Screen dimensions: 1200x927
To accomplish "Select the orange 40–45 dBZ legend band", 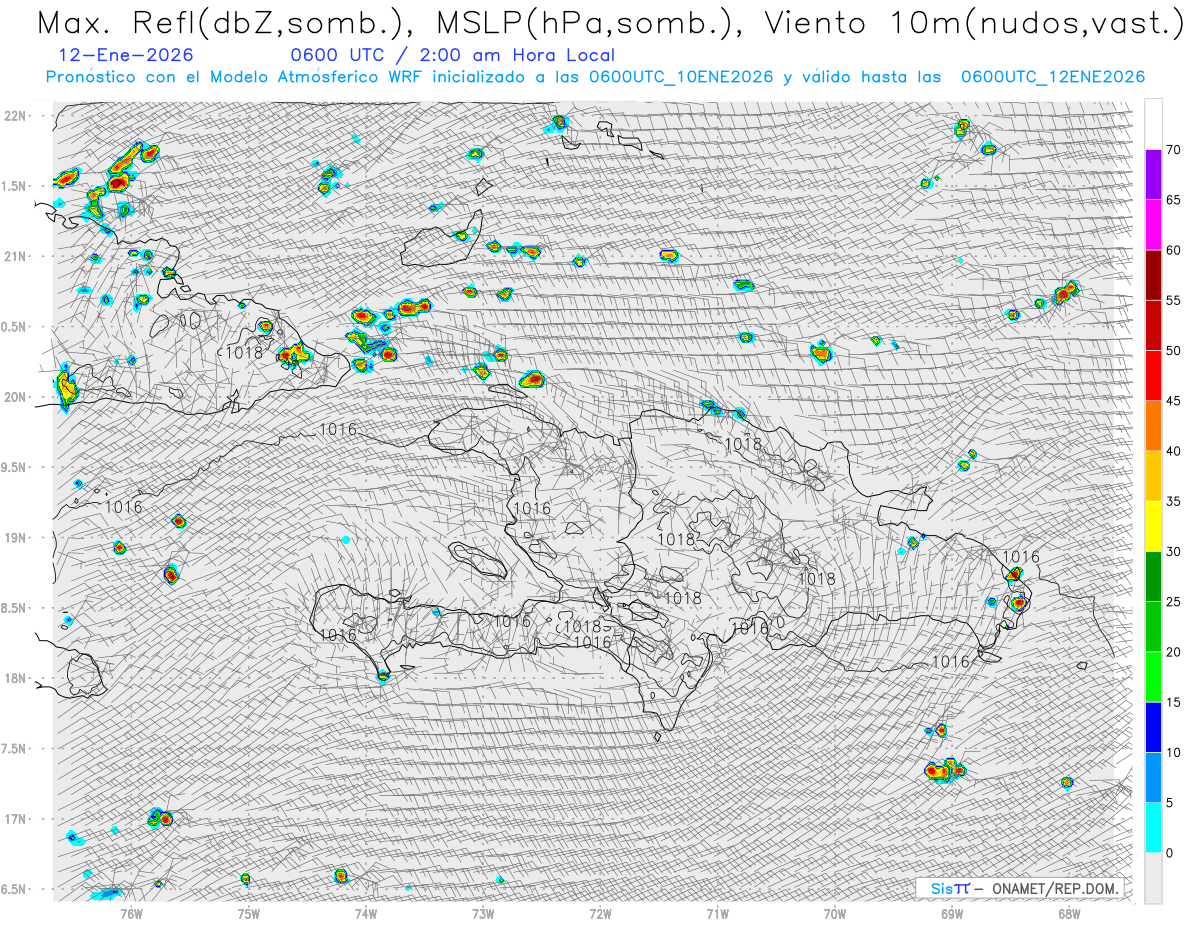I will tap(1153, 426).
